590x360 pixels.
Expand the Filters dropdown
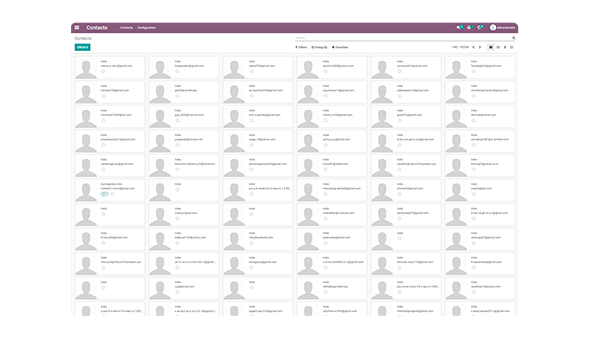tap(301, 47)
